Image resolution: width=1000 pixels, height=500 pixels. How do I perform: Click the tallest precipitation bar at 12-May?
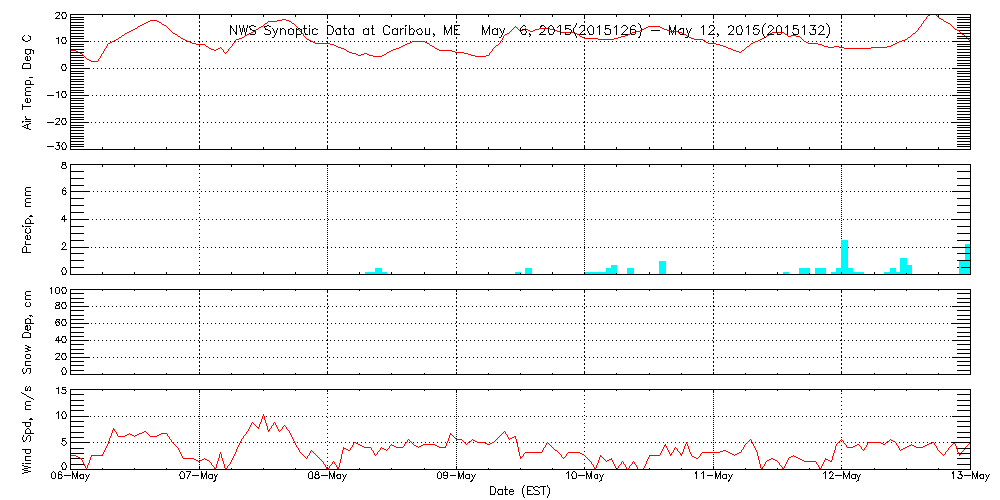(845, 257)
